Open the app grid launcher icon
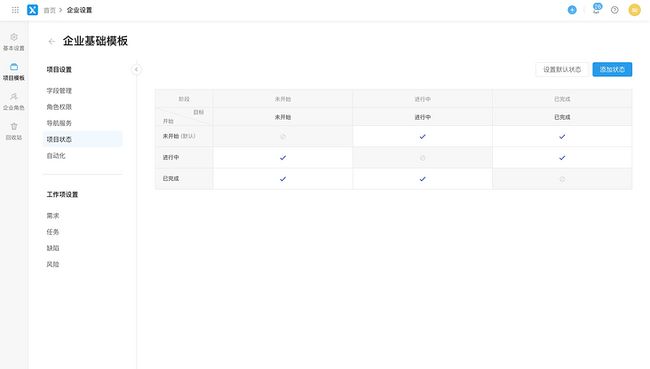The width and height of the screenshot is (650, 369). [x=15, y=10]
